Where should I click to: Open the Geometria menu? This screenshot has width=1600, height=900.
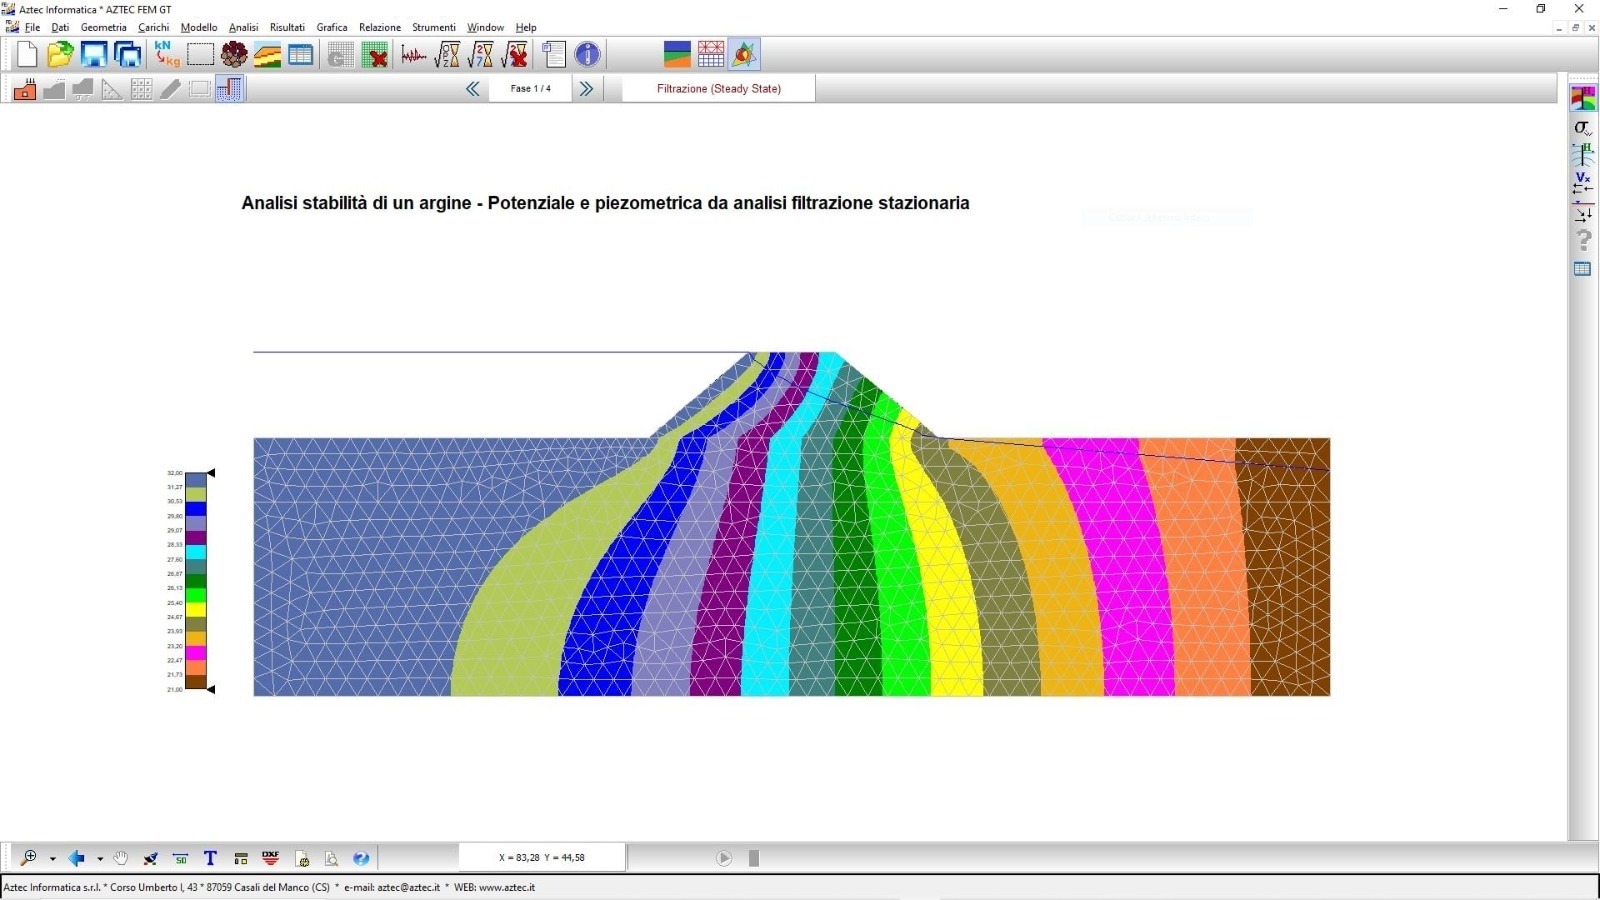104,28
